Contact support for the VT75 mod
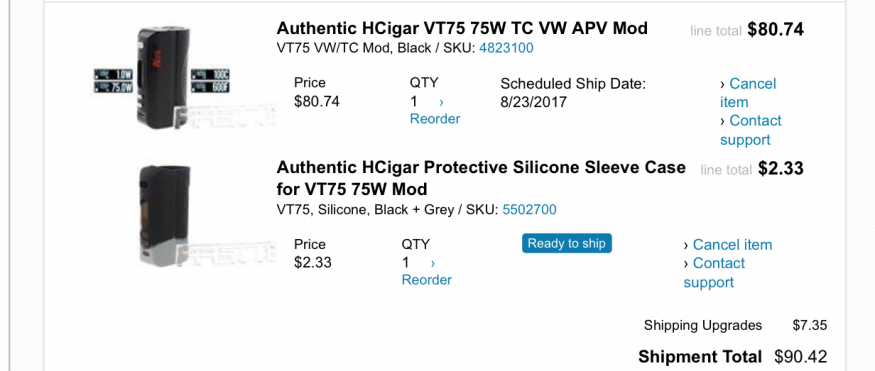Viewport: 875px width, 371px height. click(751, 130)
